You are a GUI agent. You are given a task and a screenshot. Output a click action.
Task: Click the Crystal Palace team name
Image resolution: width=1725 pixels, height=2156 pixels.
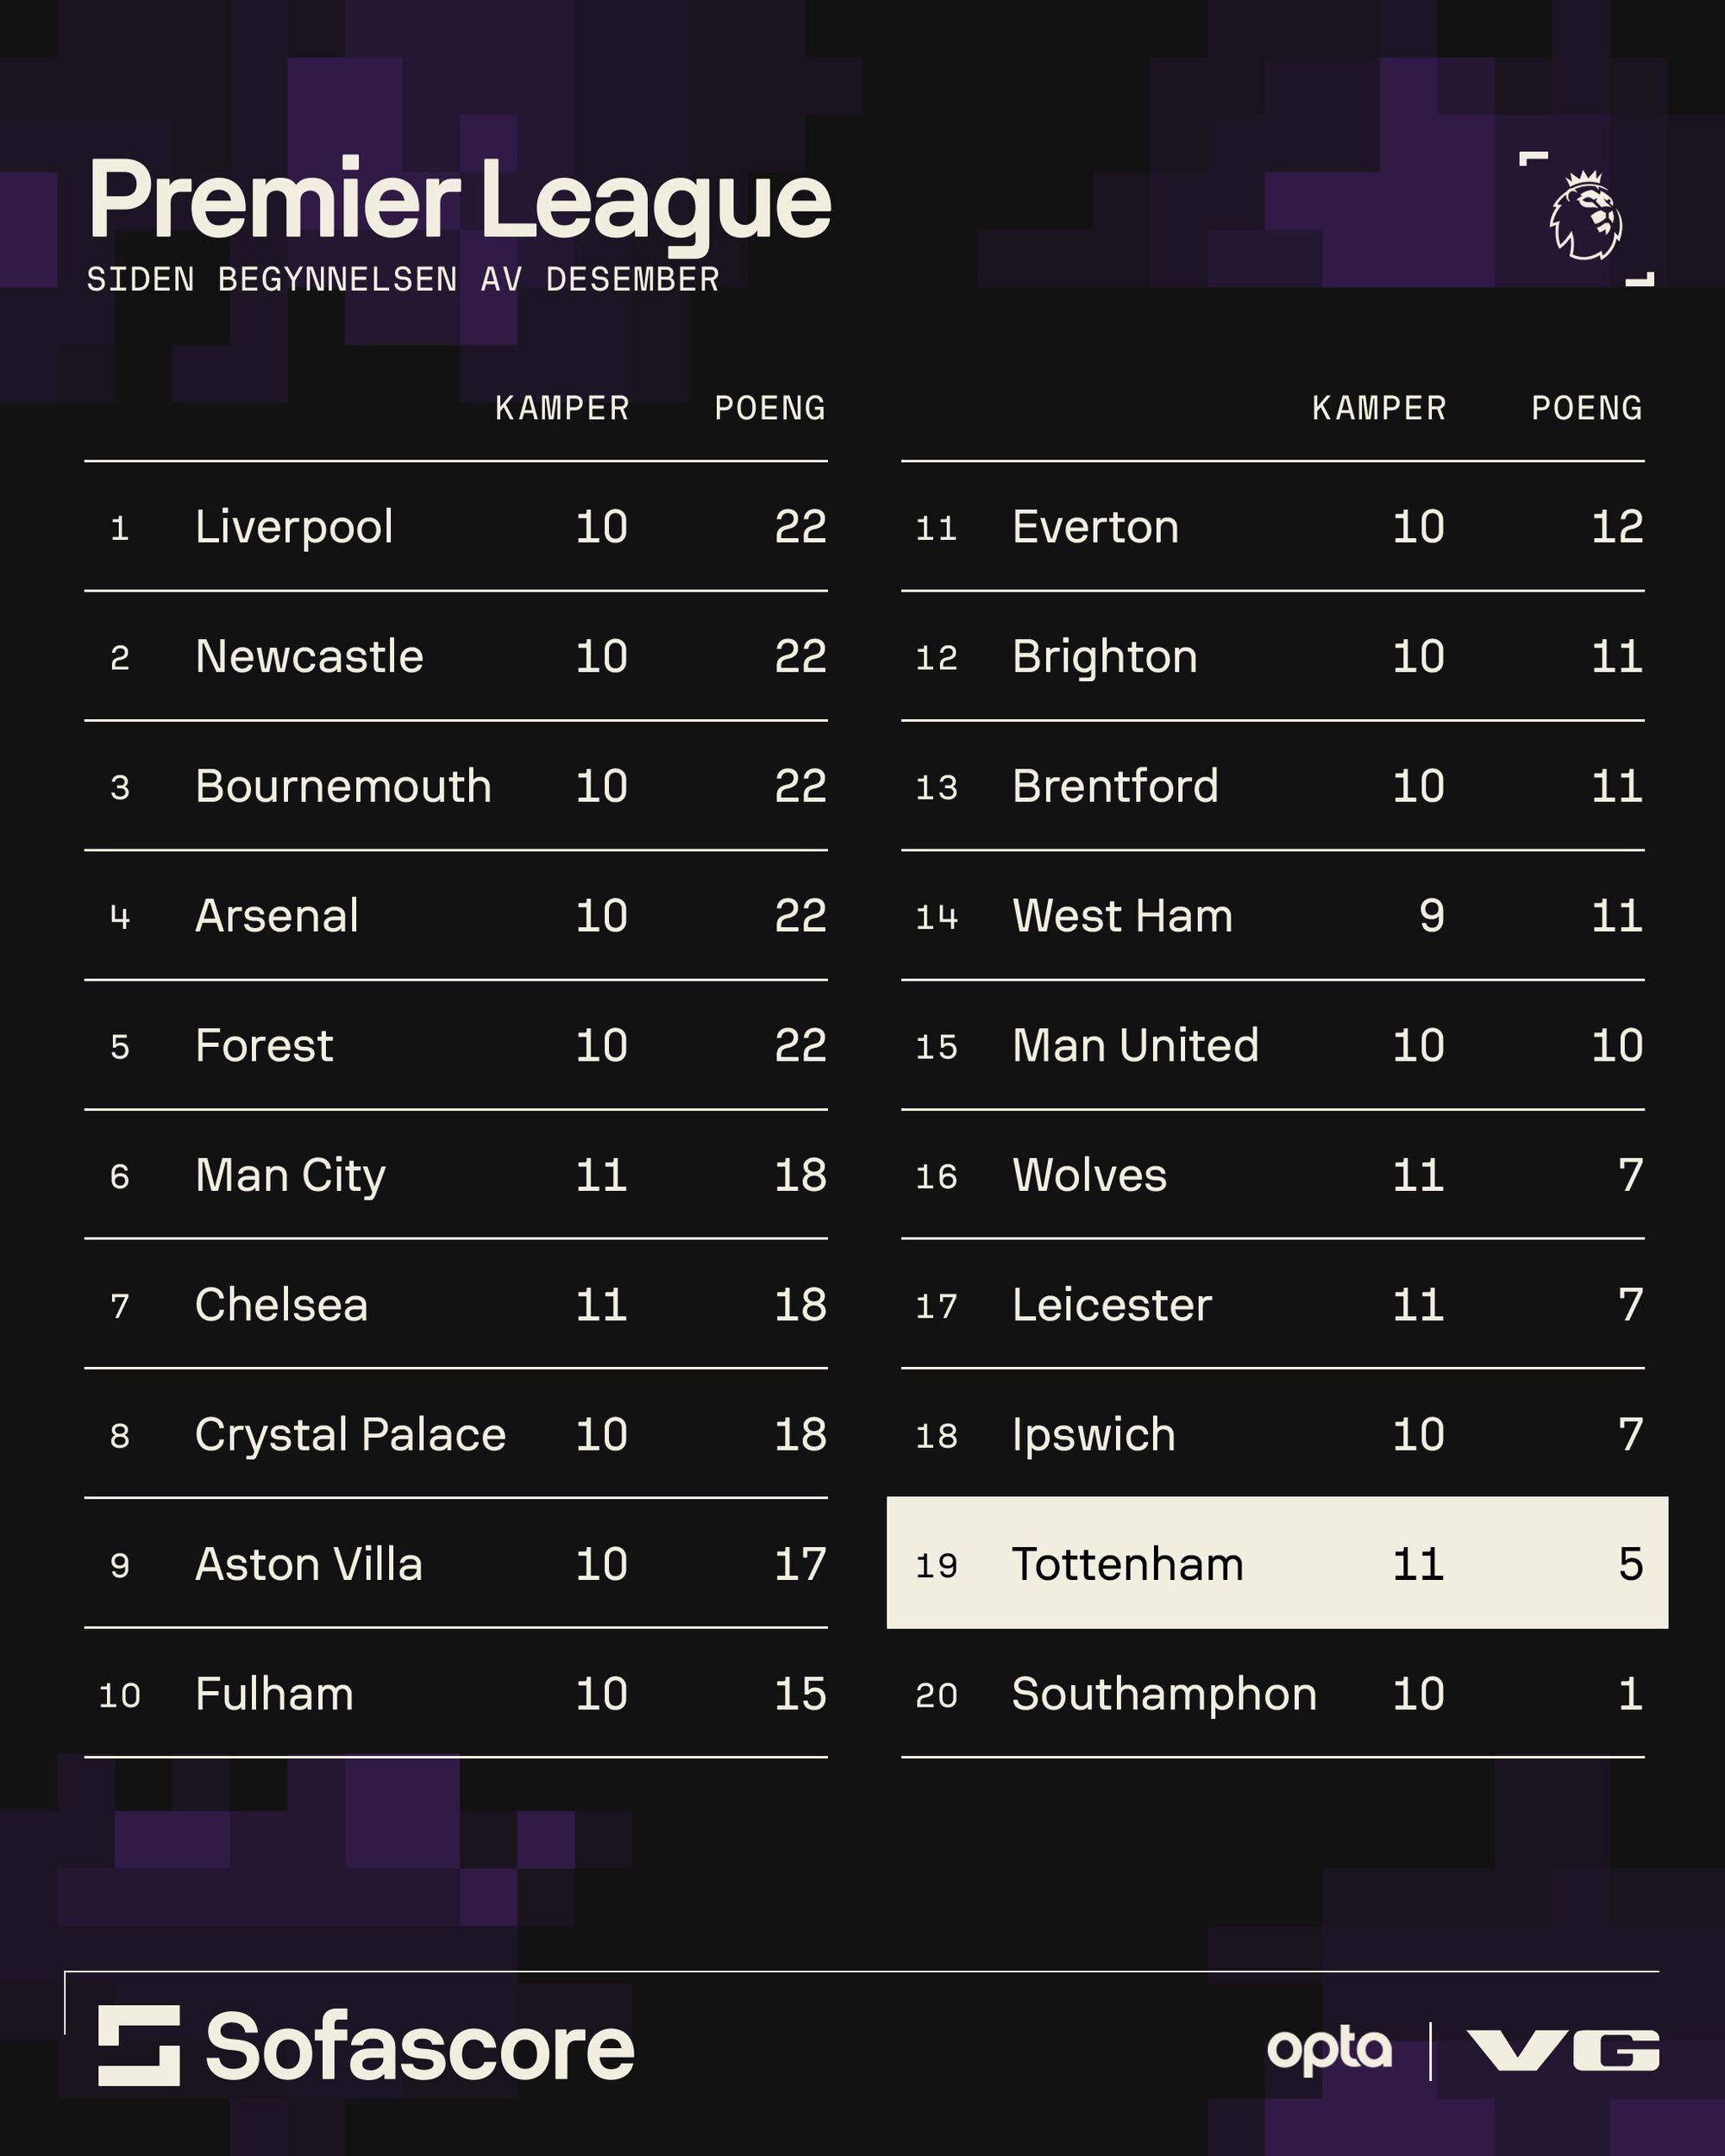pyautogui.click(x=350, y=1434)
